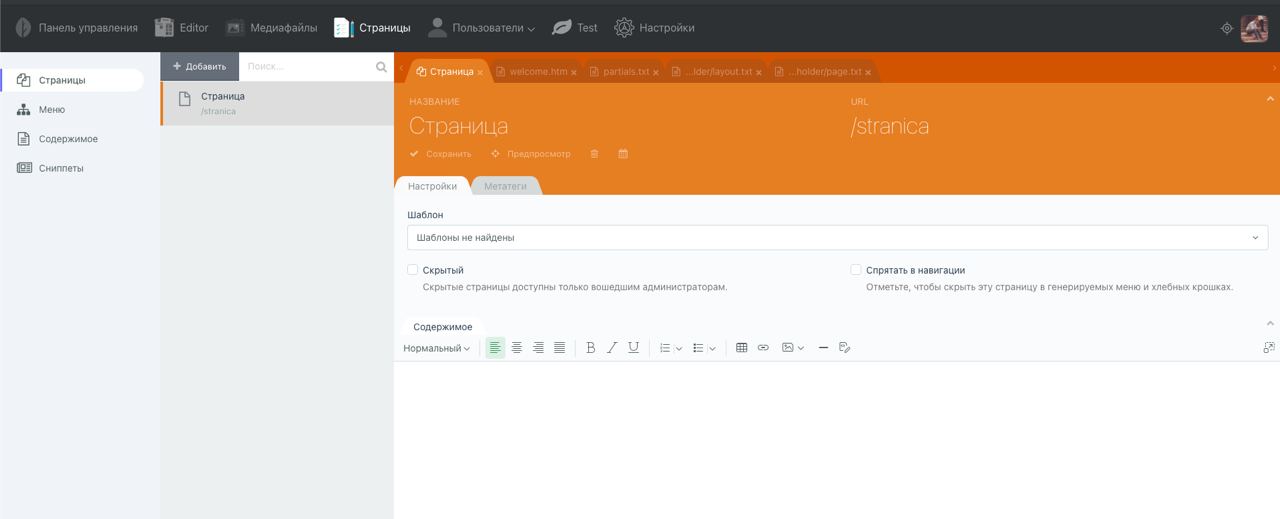Open Страницы in the top navigation bar
Screen dimensions: 1280x519
click(x=372, y=28)
